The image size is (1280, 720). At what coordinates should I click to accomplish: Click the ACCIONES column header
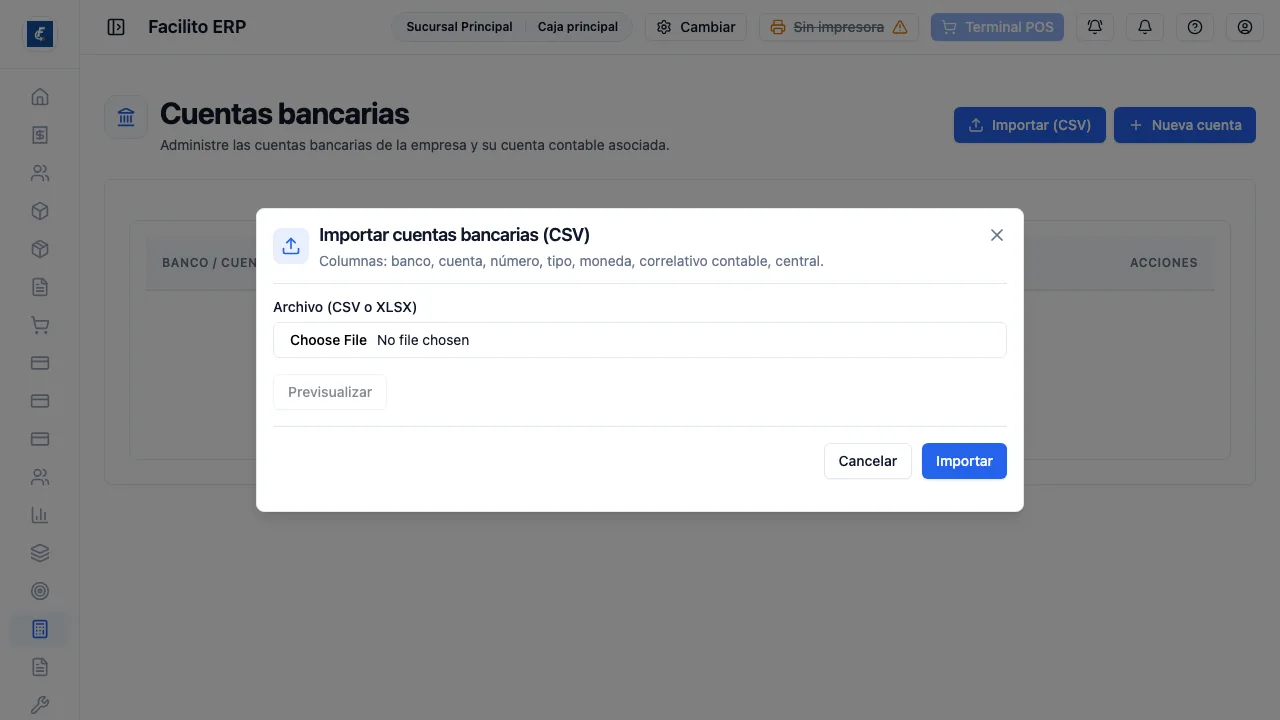click(1164, 263)
